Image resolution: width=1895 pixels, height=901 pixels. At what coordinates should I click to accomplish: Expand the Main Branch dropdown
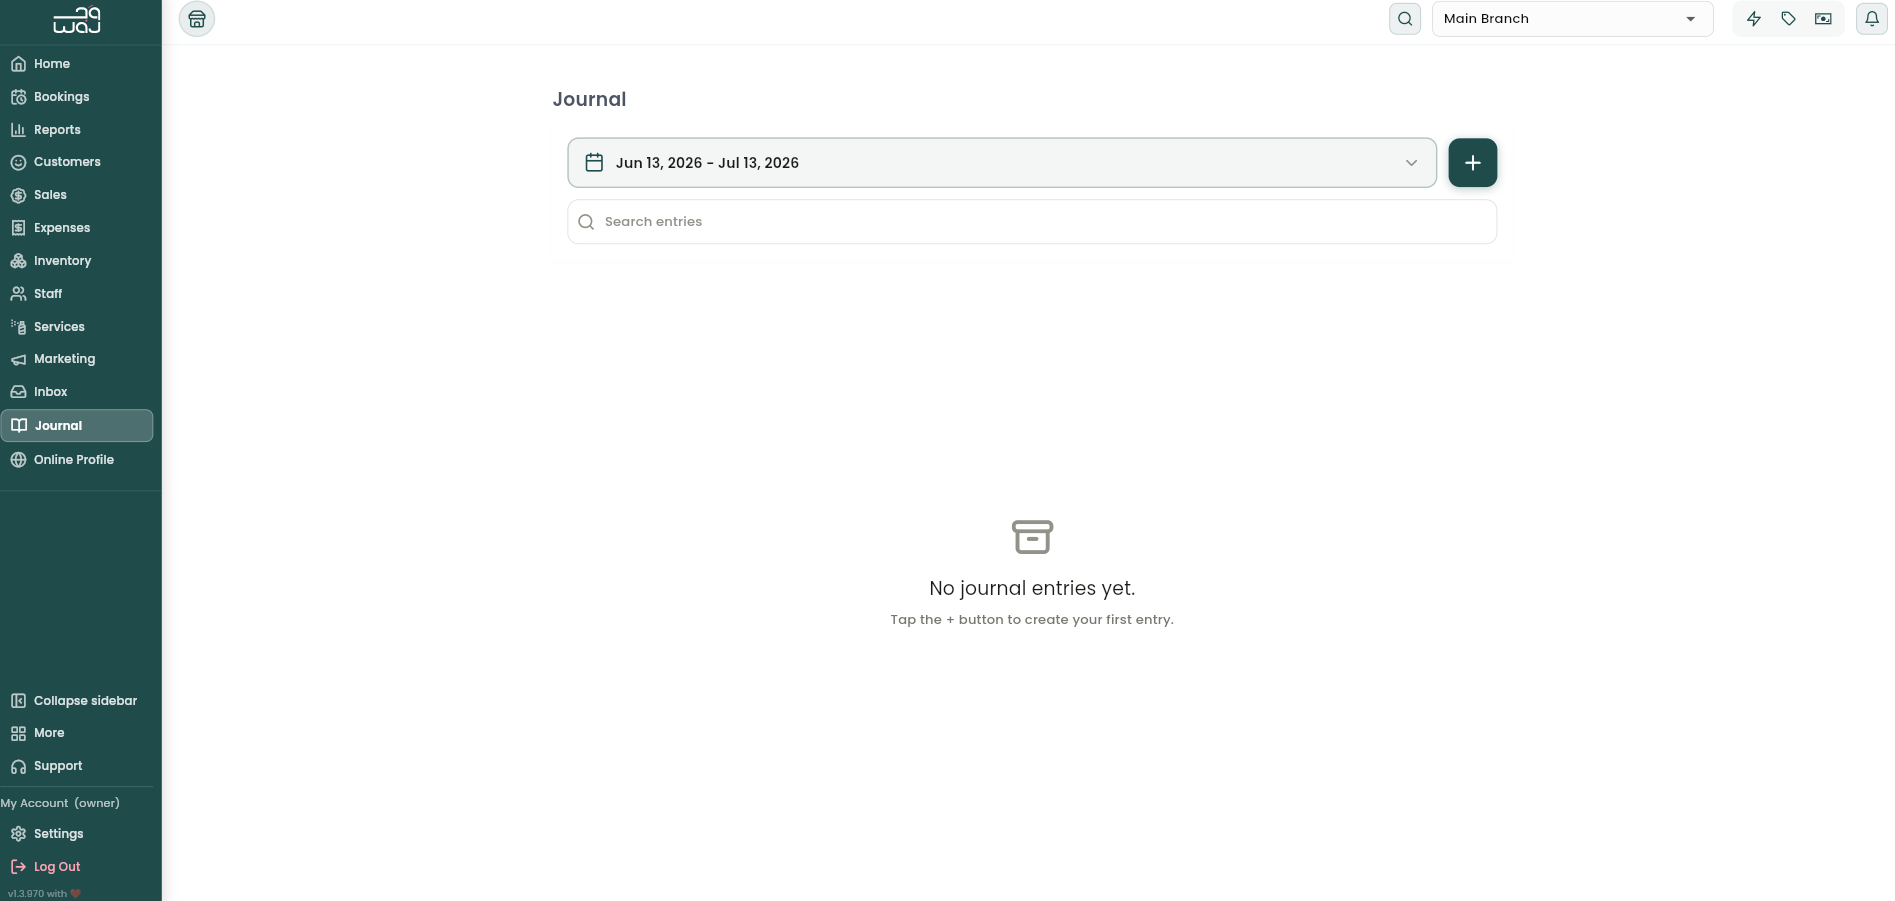1573,19
